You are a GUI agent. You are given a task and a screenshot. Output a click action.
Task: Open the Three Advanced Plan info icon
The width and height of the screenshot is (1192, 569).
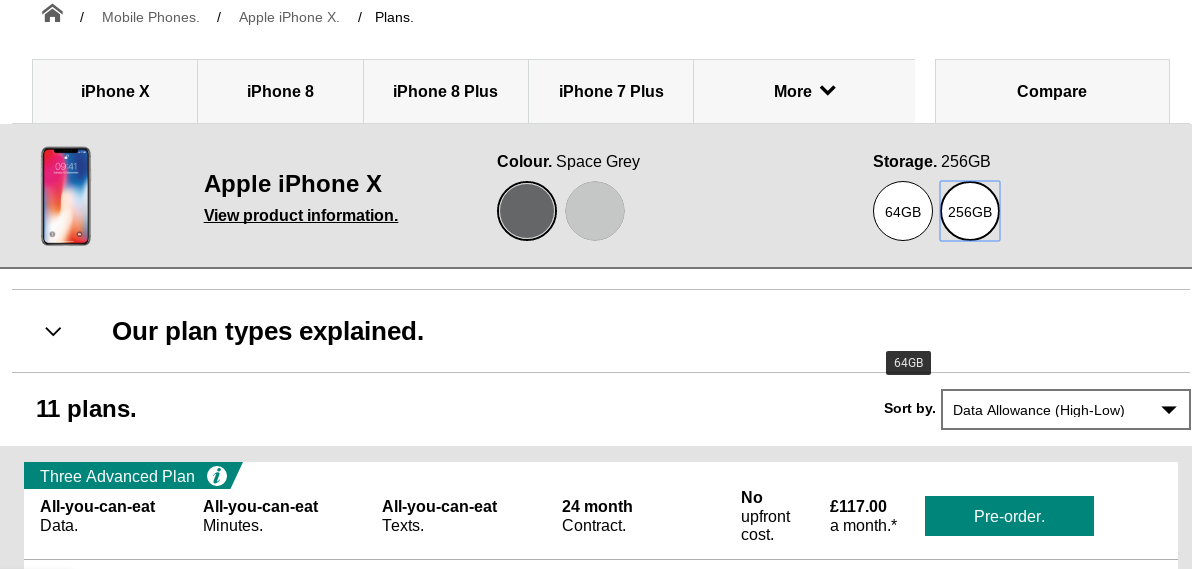coord(217,476)
